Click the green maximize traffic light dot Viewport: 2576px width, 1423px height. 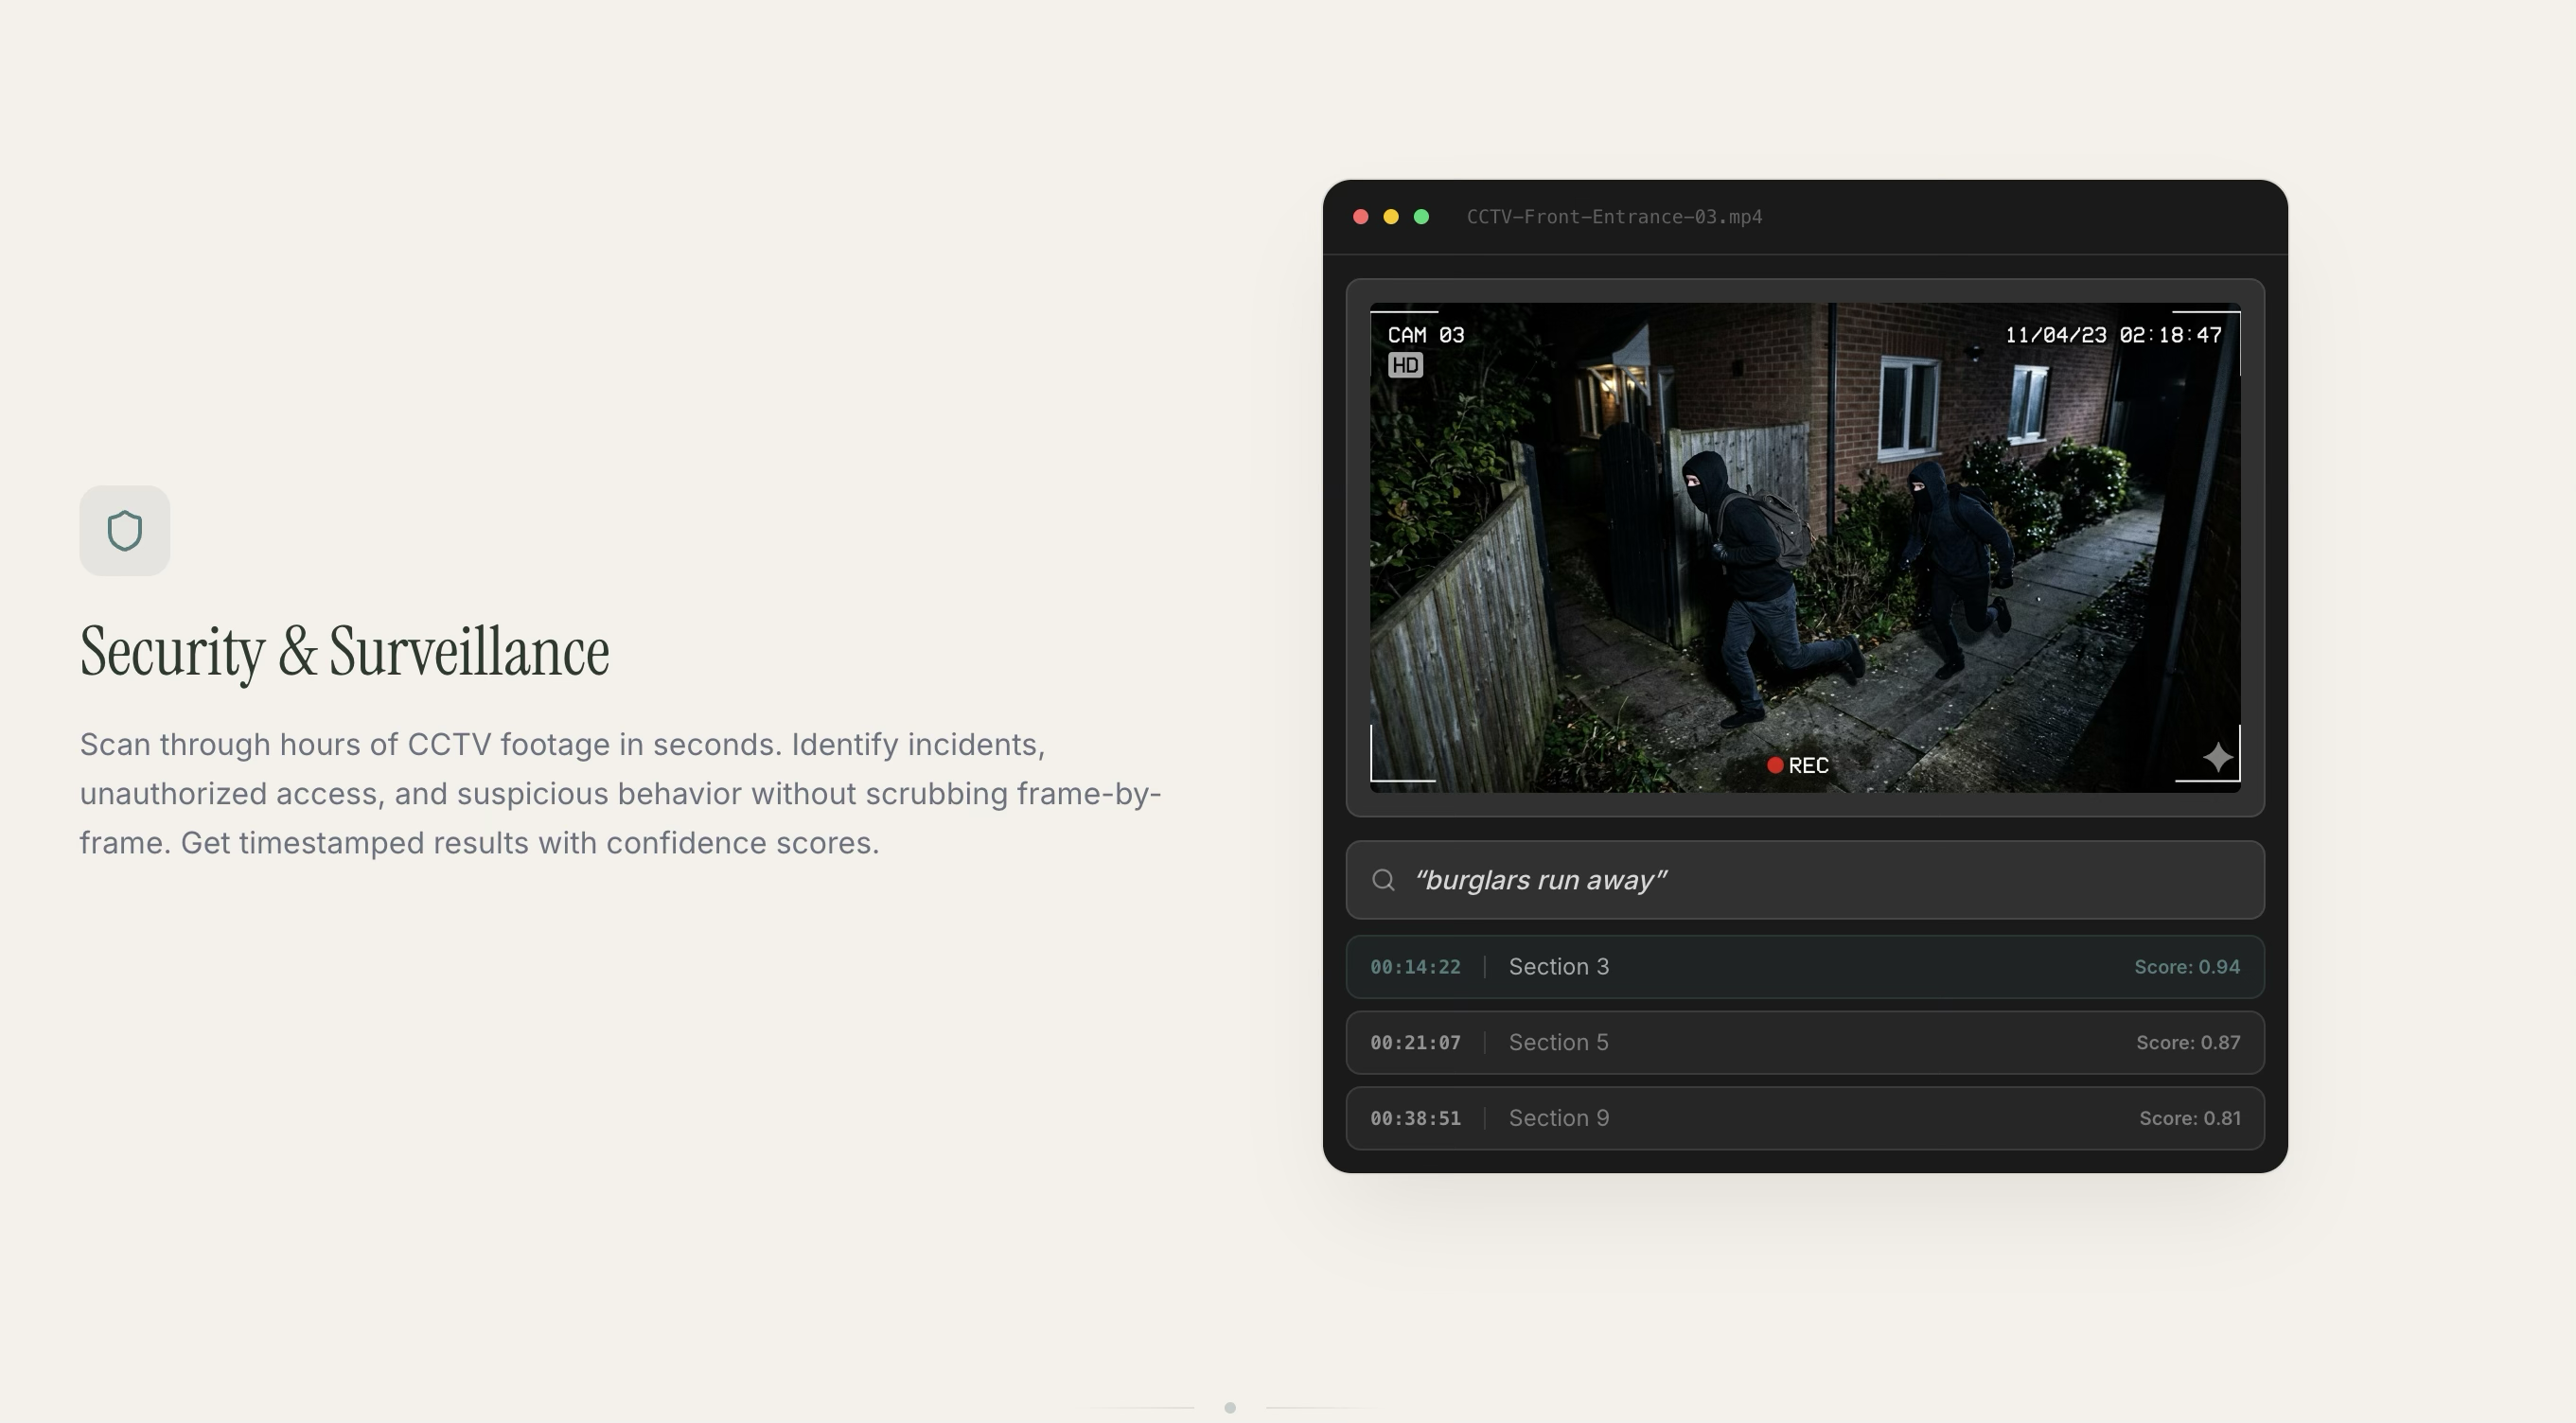coord(1421,216)
